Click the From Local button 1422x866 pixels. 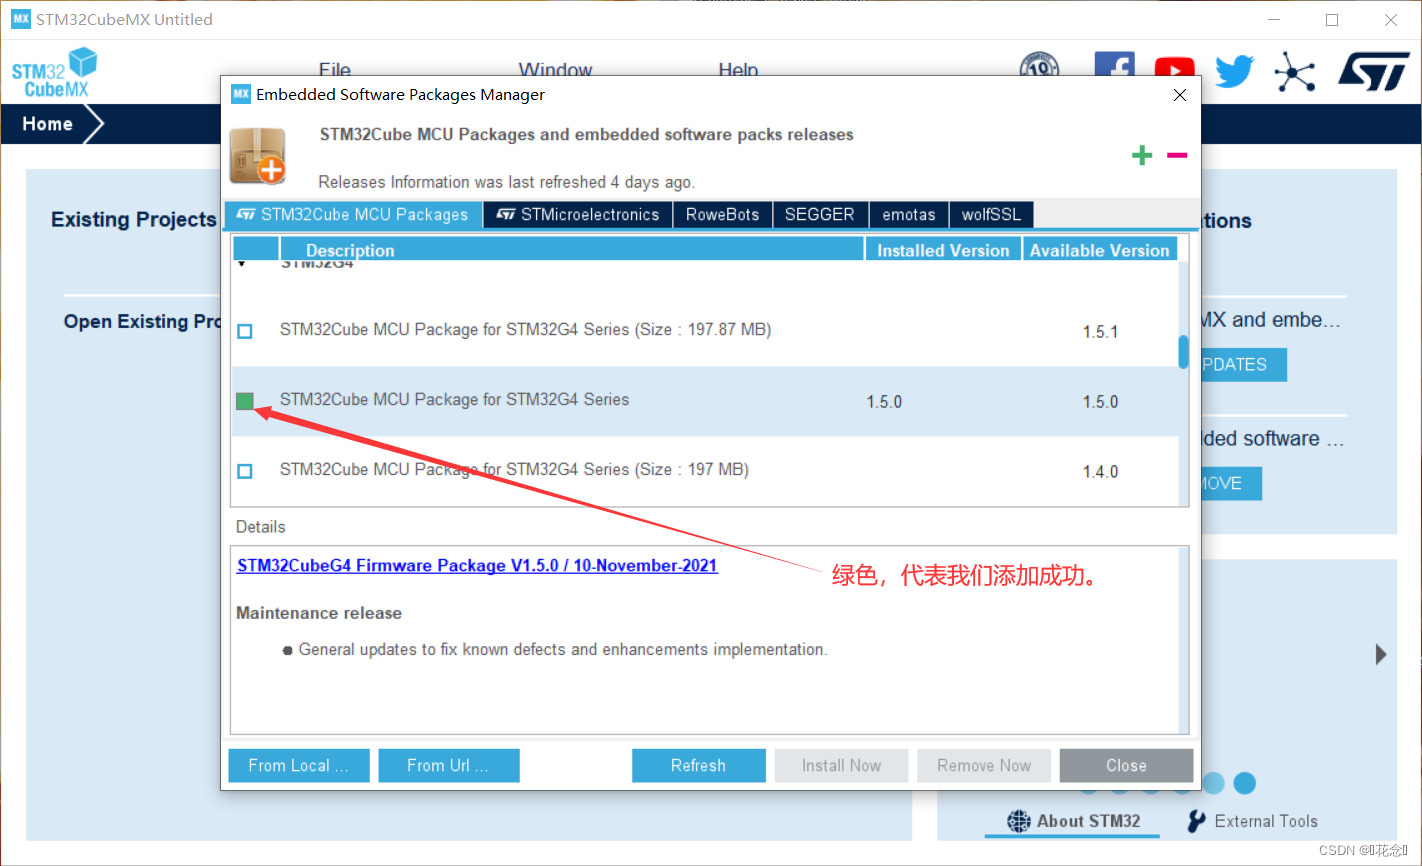[299, 766]
